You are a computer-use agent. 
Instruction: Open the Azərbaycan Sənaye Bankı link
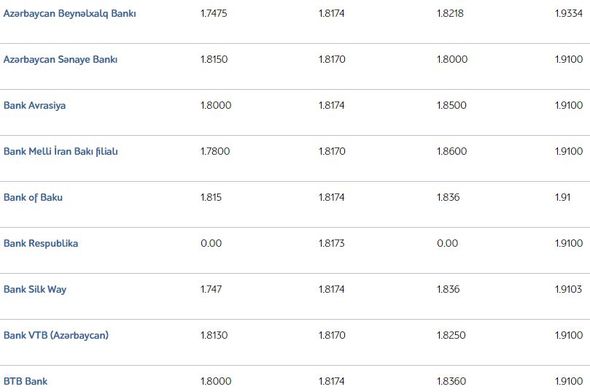pyautogui.click(x=60, y=59)
